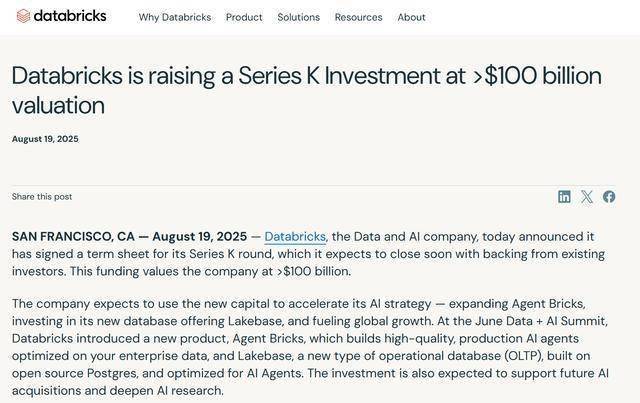Click the August 19, 2025 date label
640x403 pixels.
pos(45,139)
